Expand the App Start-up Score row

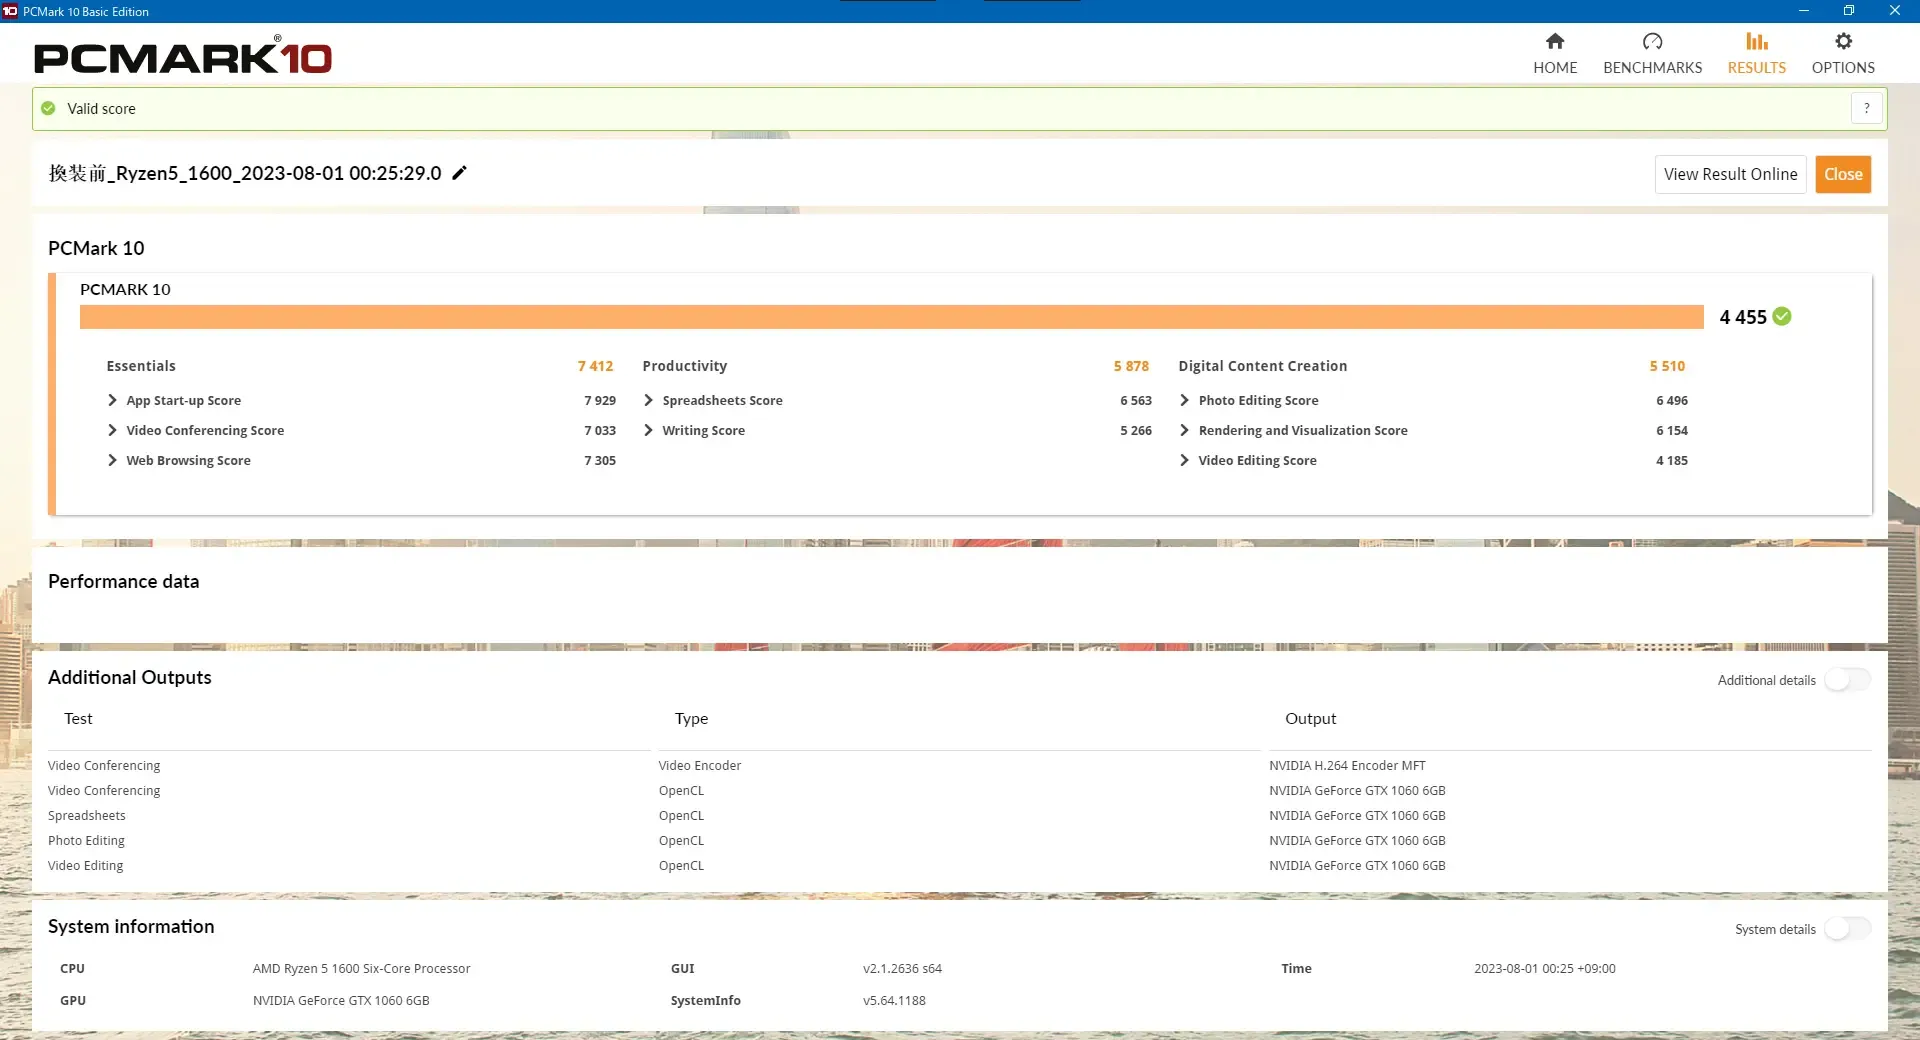pos(112,400)
